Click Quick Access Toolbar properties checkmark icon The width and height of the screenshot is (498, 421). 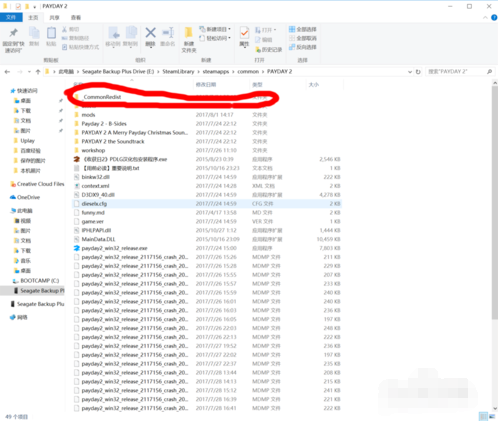18,6
